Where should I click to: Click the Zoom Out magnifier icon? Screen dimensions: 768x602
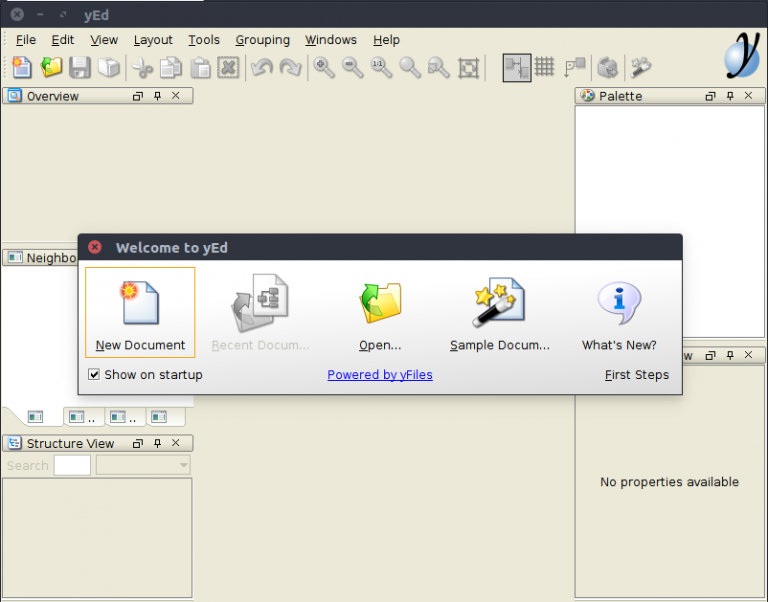click(x=353, y=68)
